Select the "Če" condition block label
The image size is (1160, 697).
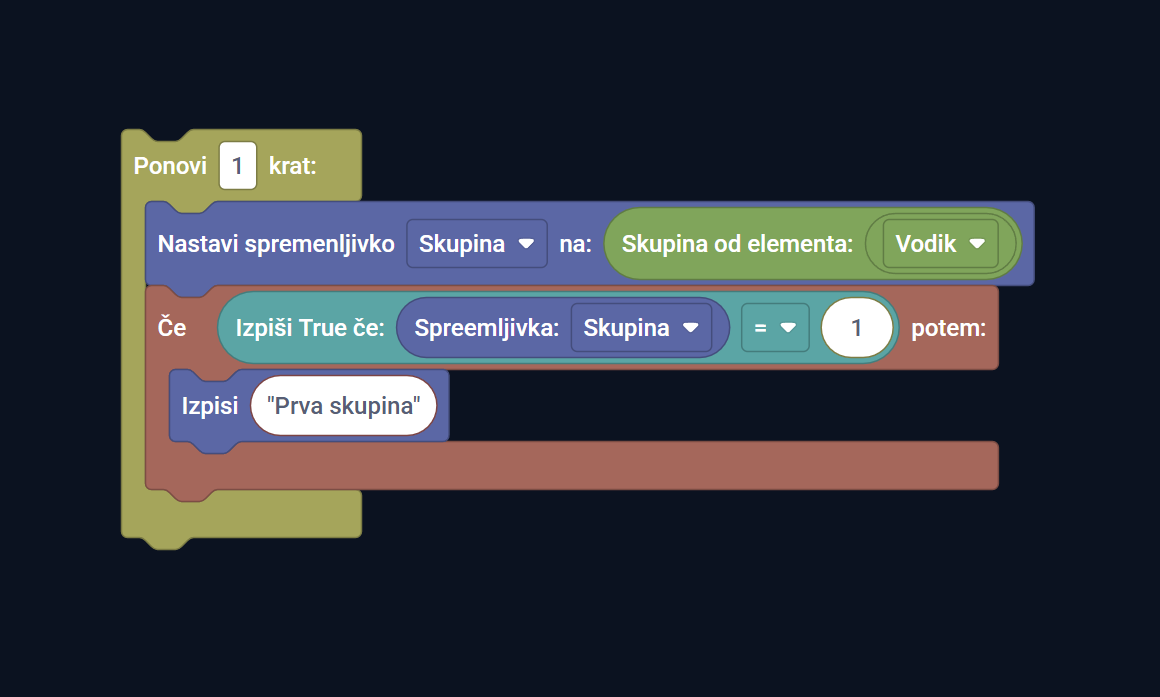pos(172,328)
